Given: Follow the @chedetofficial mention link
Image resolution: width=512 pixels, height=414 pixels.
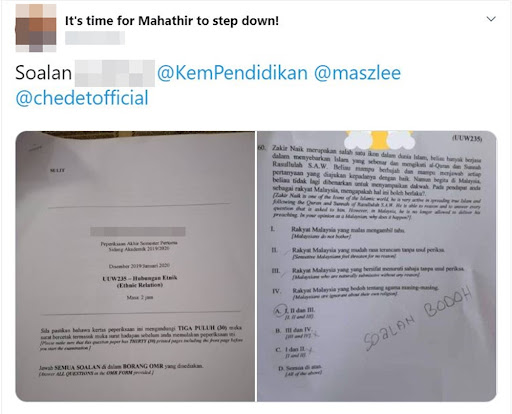Looking at the screenshot, I should (82, 98).
